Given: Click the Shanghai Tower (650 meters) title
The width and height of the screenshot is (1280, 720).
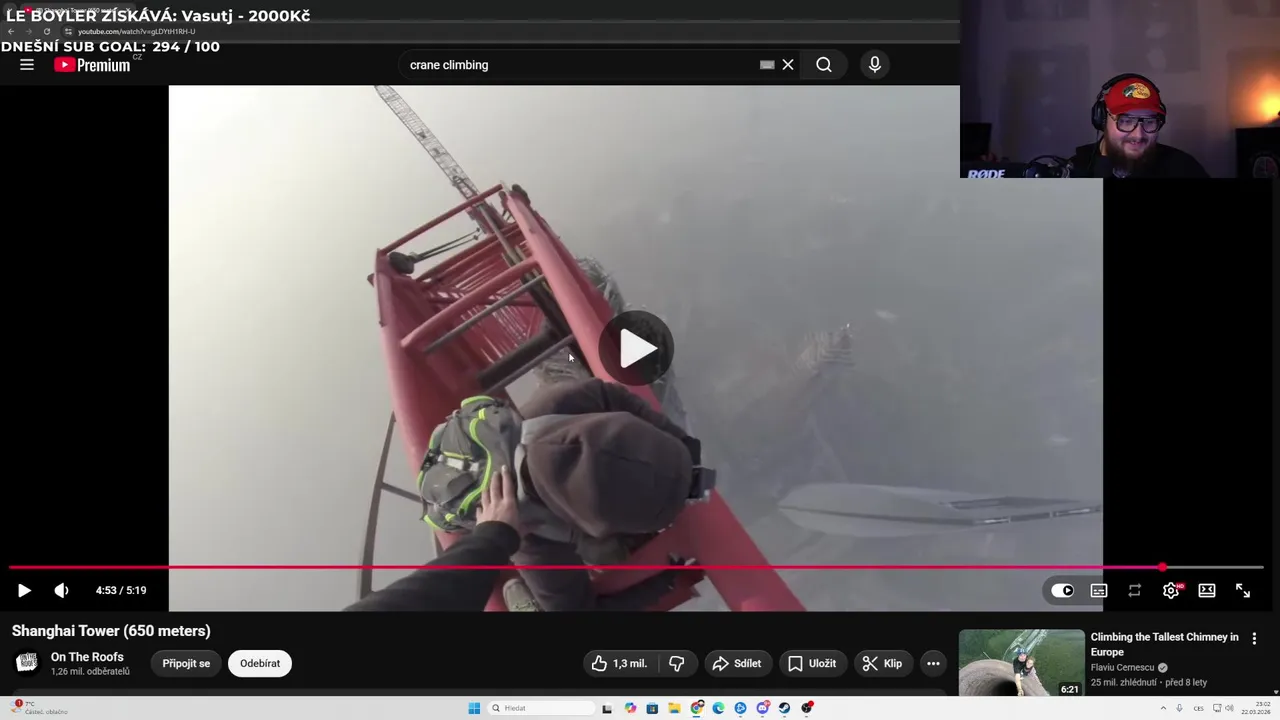Looking at the screenshot, I should (x=111, y=631).
